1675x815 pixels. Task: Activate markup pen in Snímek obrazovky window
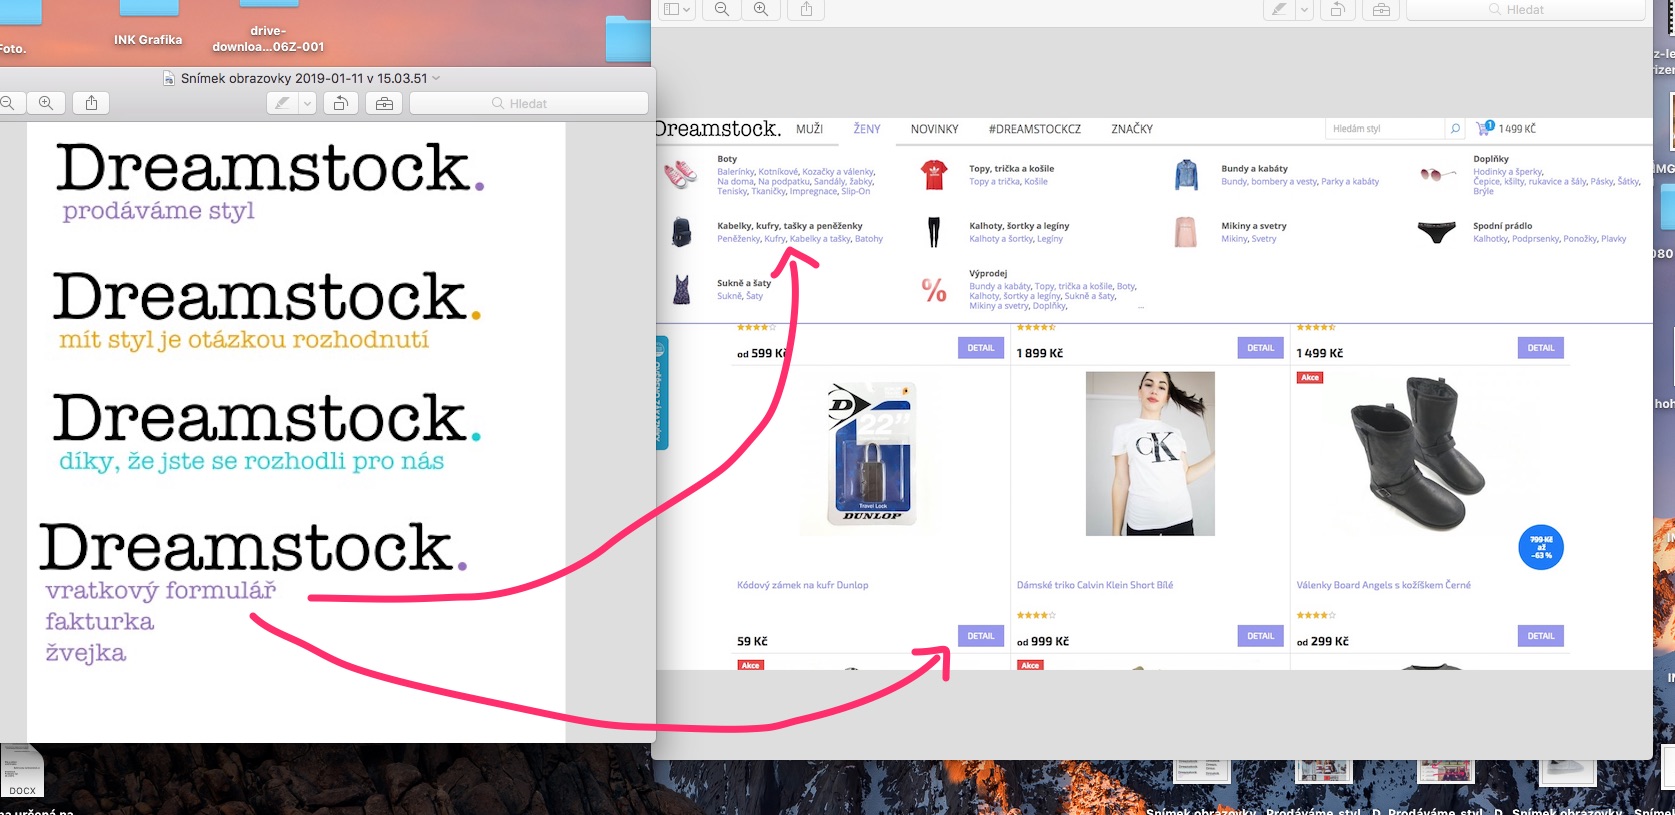283,103
